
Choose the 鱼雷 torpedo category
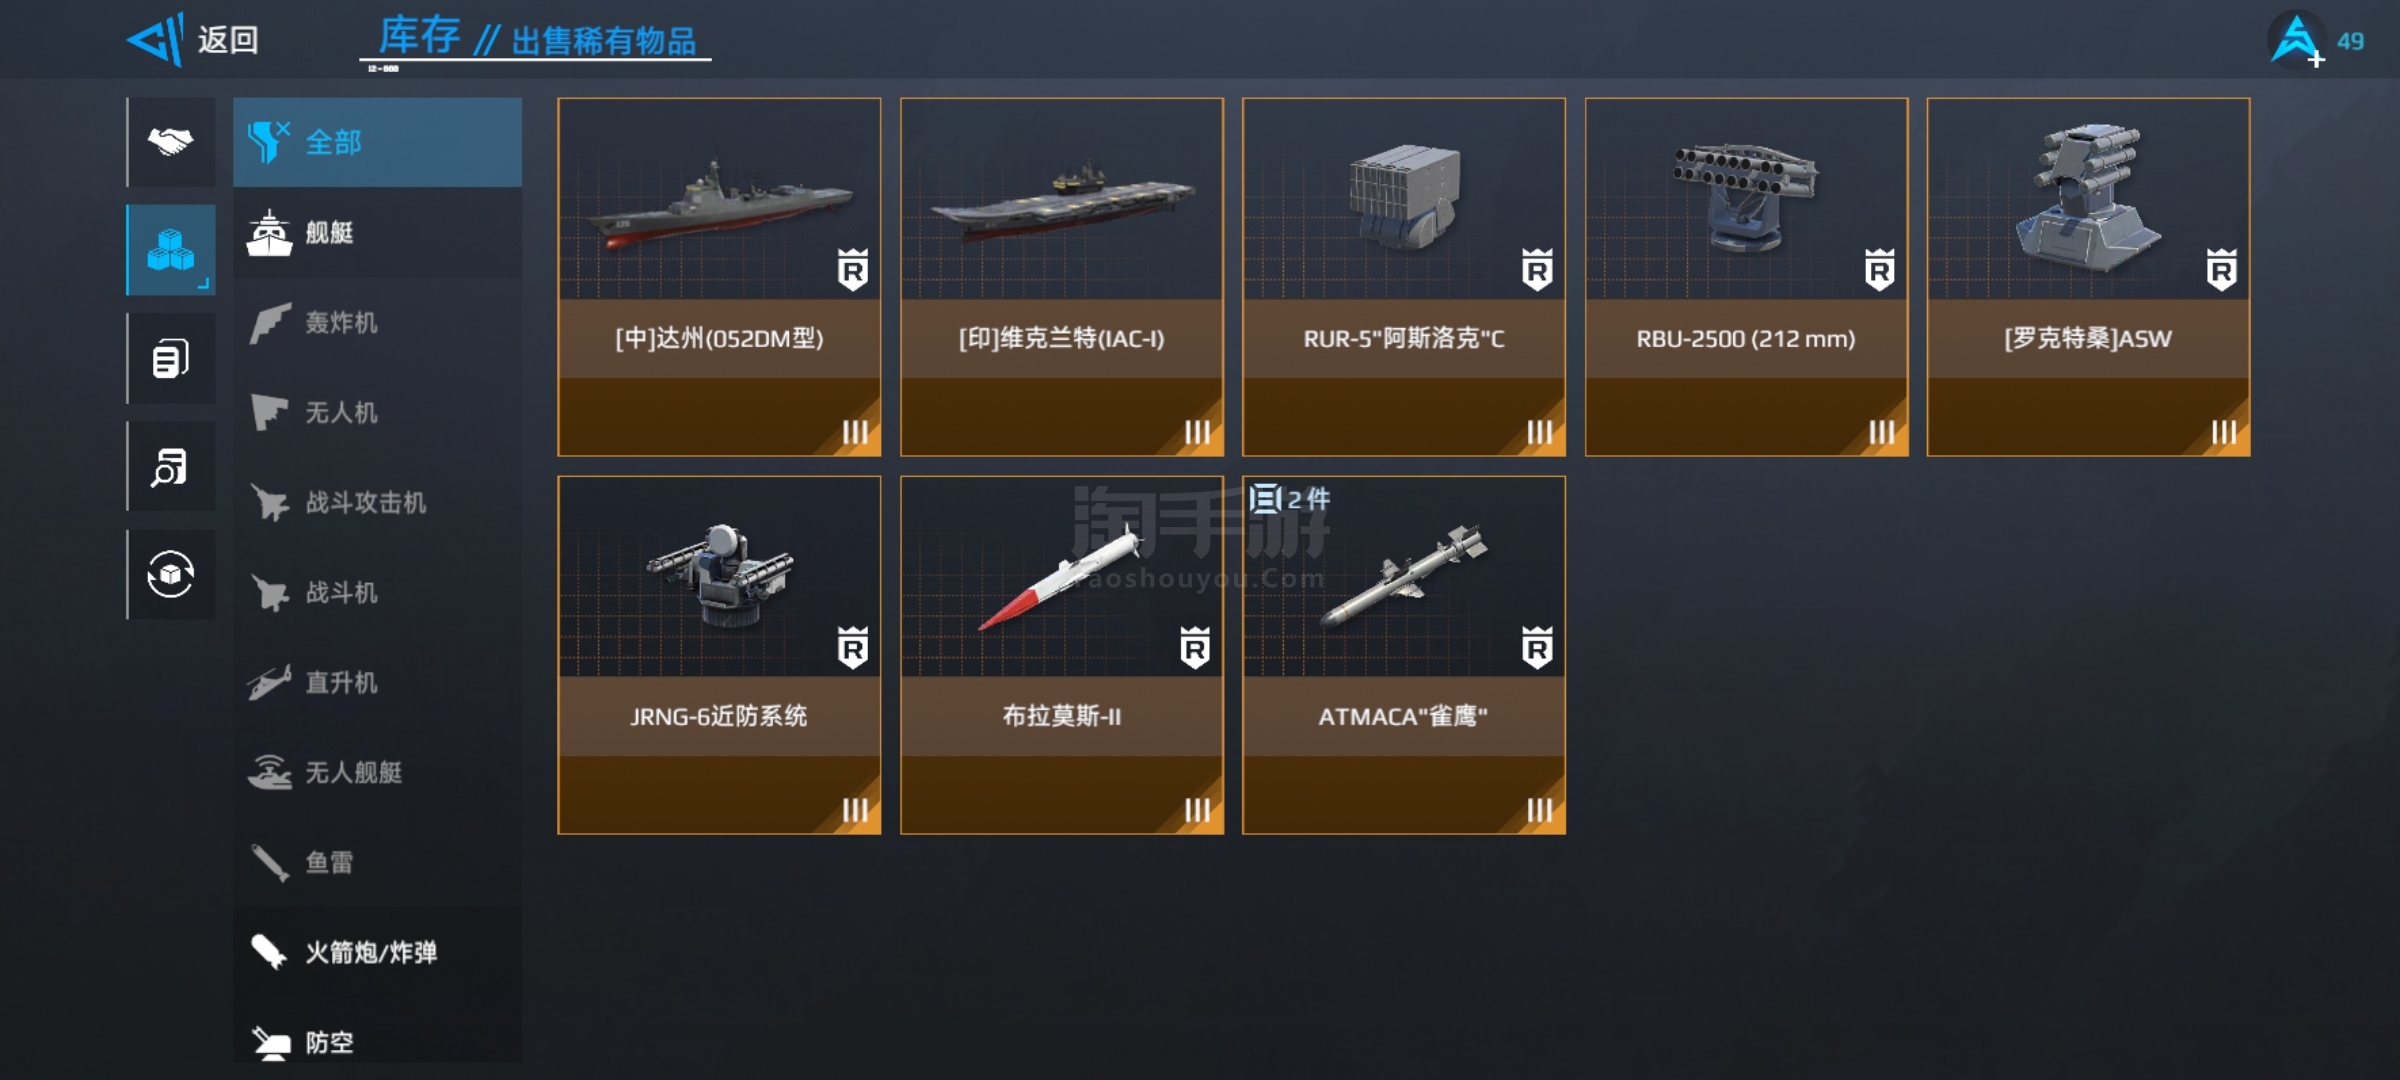tap(377, 862)
